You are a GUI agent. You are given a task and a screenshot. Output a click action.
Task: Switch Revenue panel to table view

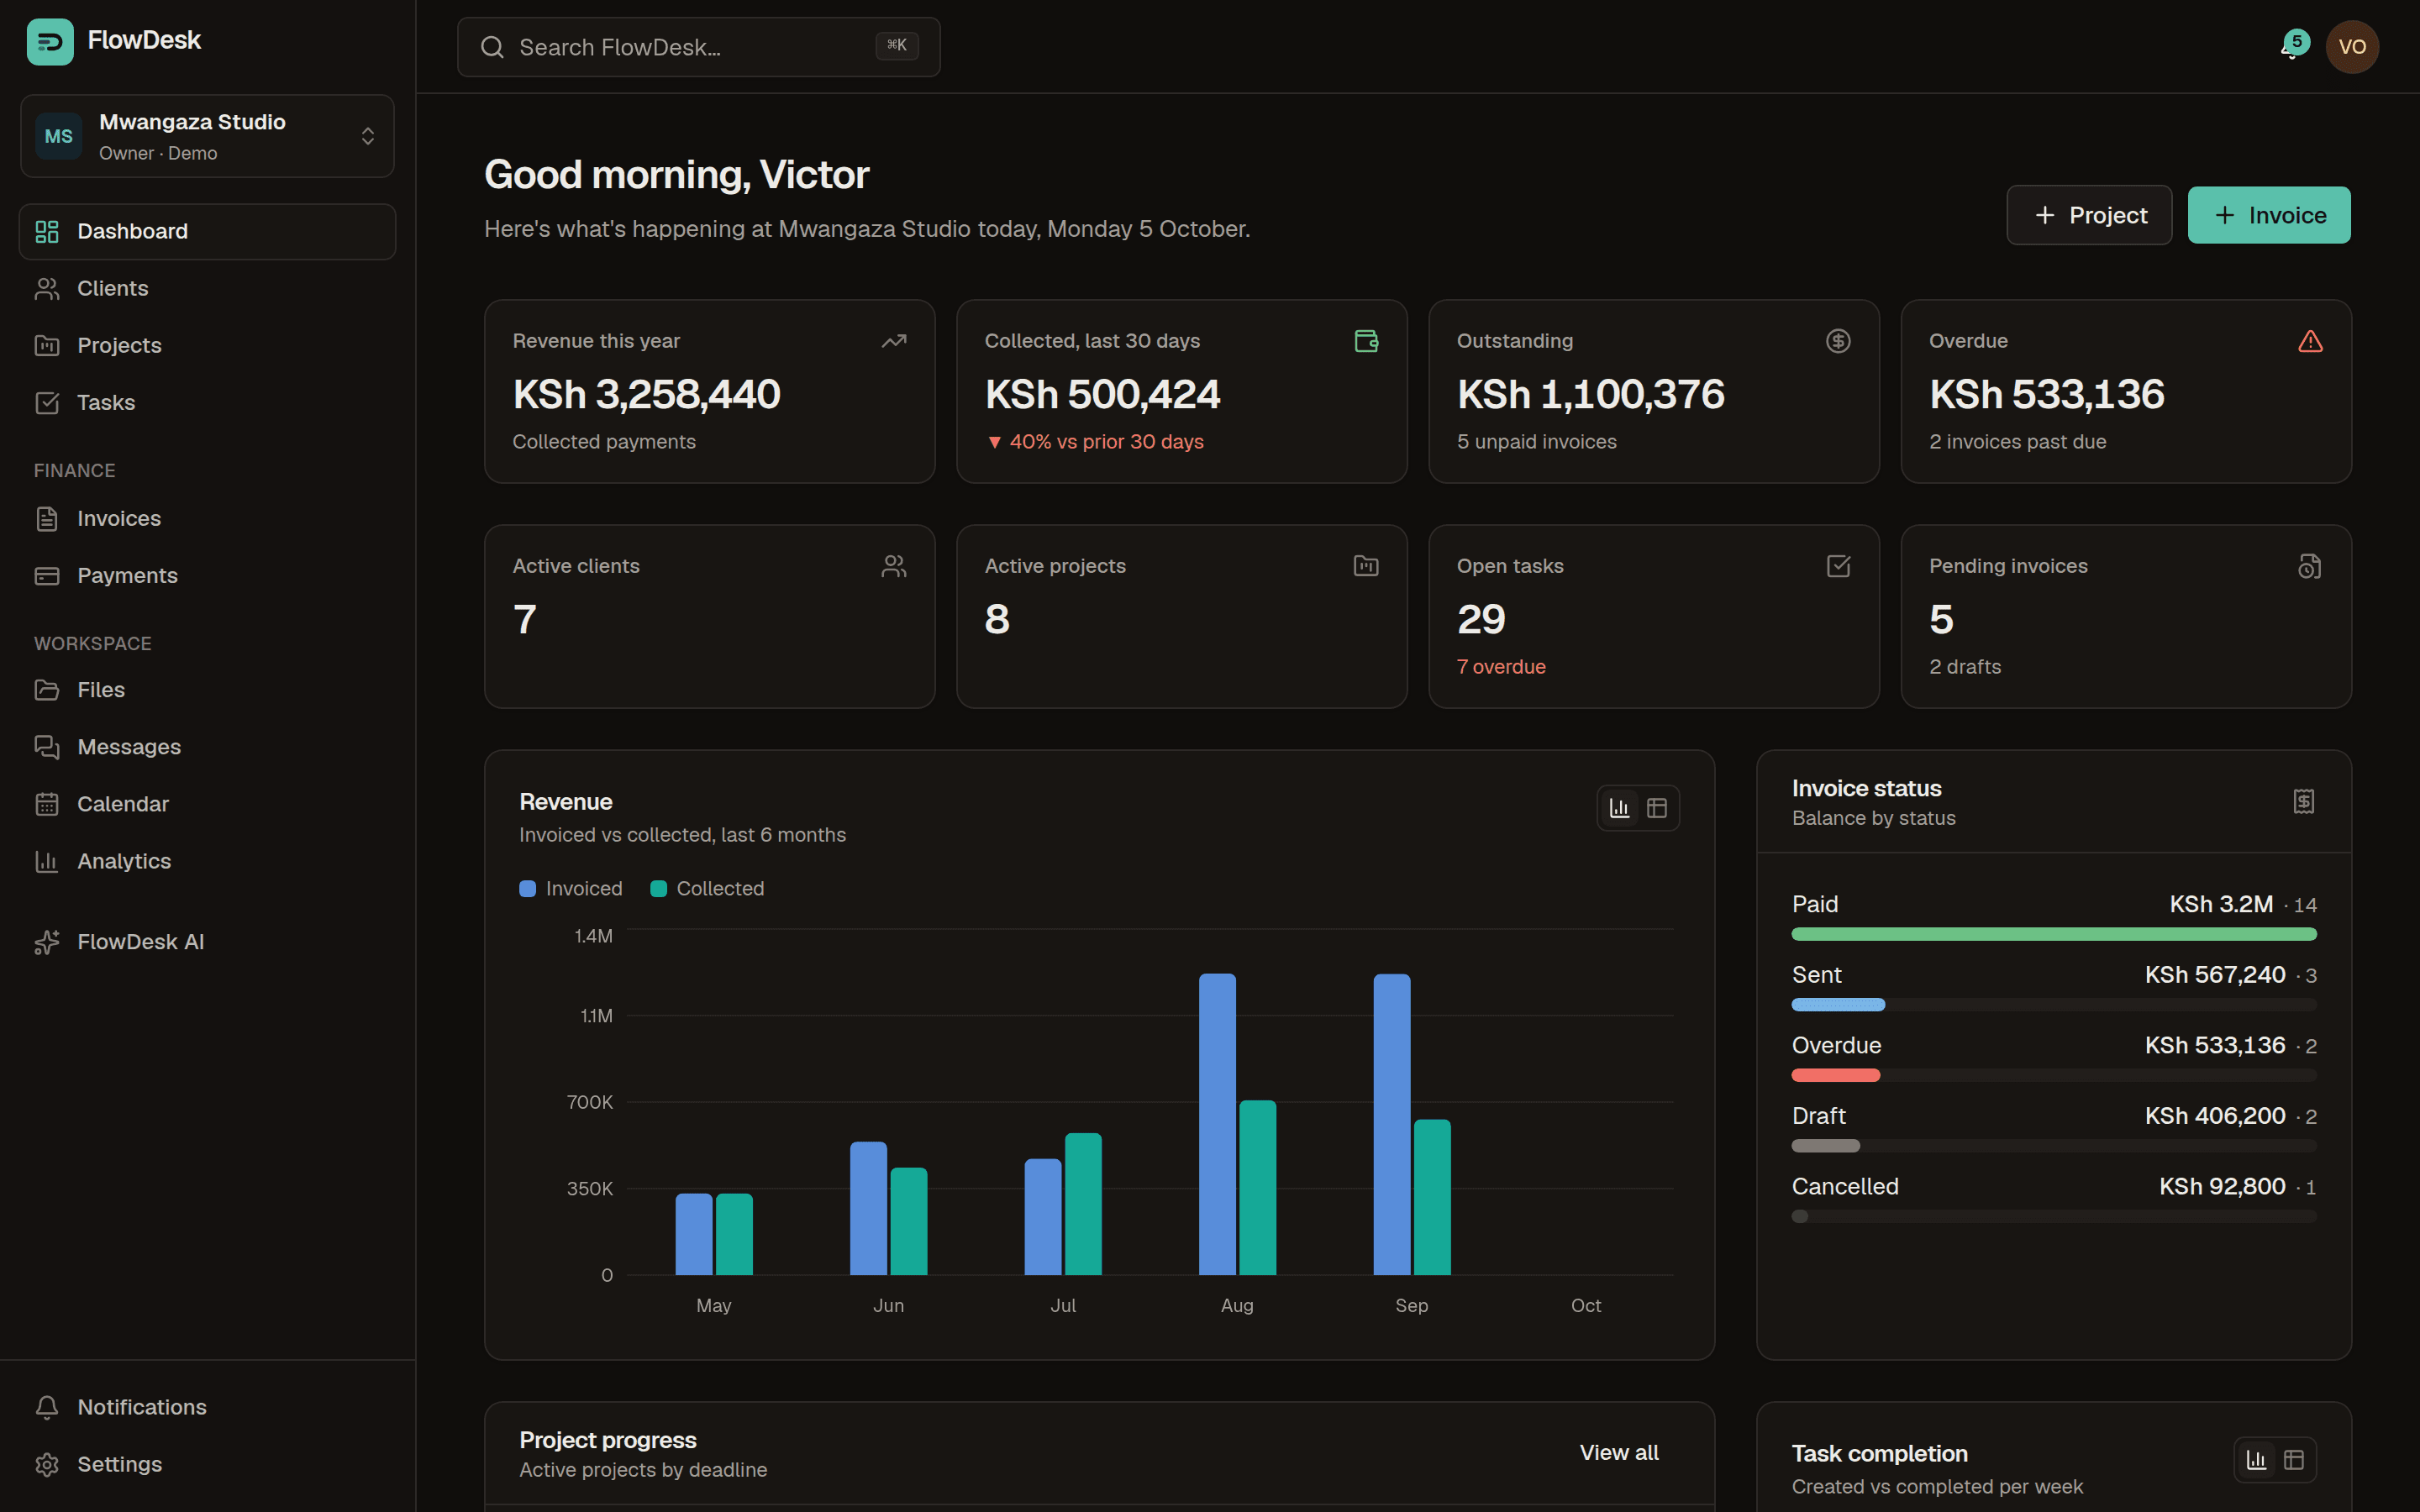point(1657,808)
